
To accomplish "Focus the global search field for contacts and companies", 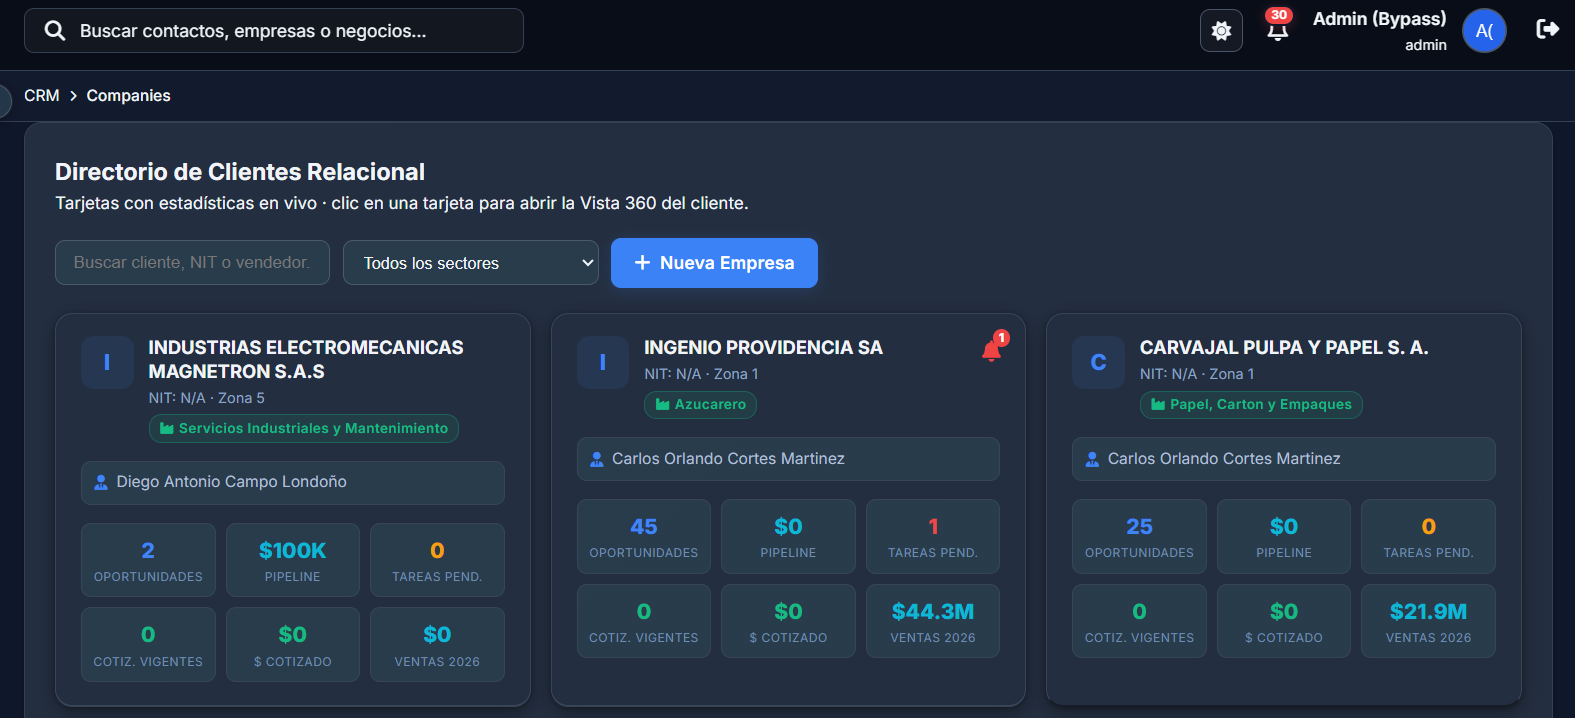I will (x=274, y=31).
